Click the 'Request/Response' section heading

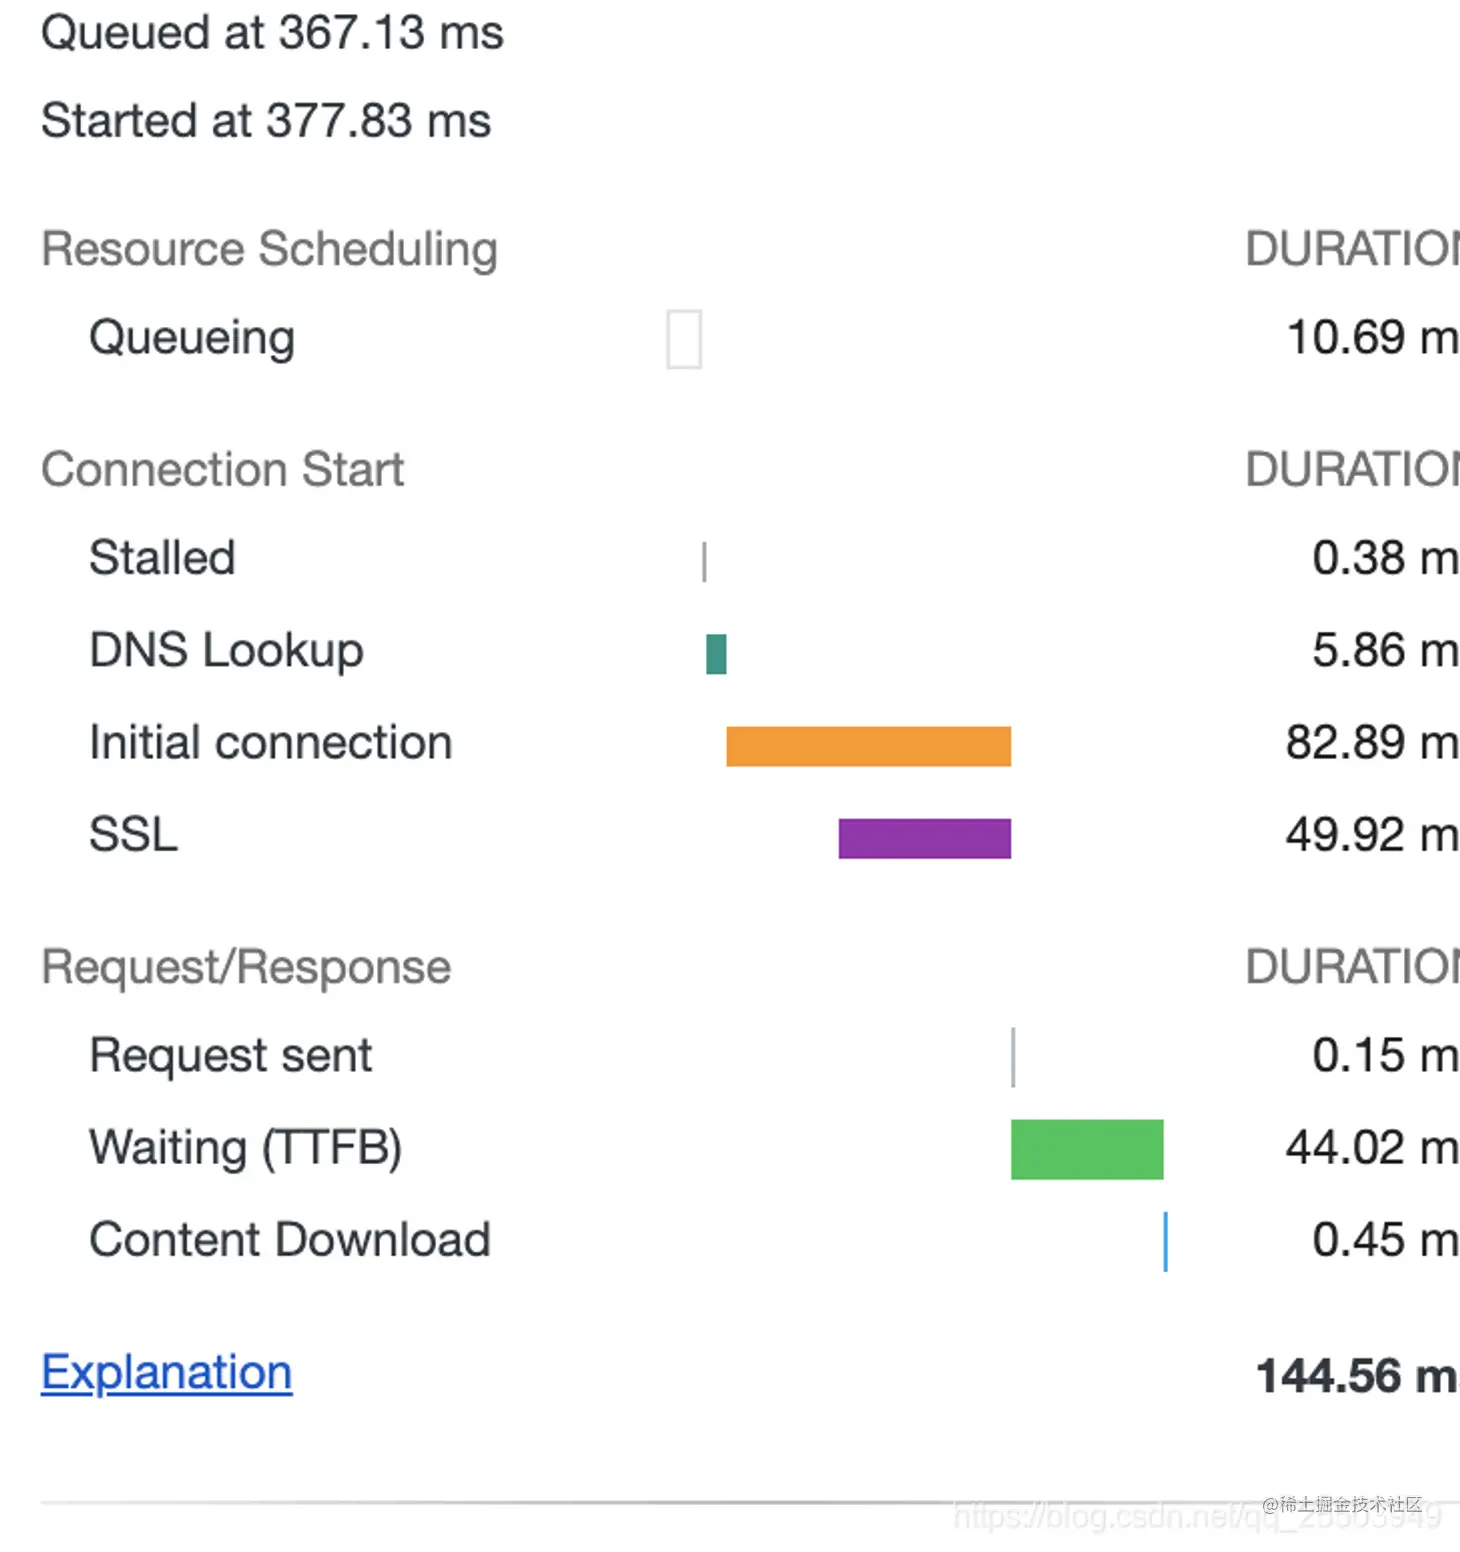point(246,967)
